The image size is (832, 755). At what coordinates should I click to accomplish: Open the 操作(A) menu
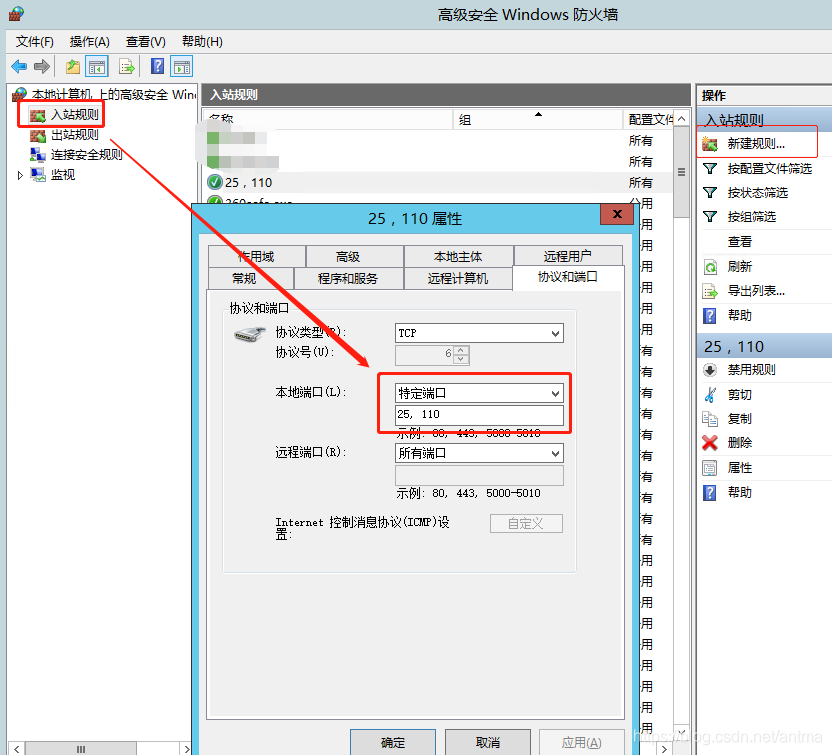pos(89,41)
